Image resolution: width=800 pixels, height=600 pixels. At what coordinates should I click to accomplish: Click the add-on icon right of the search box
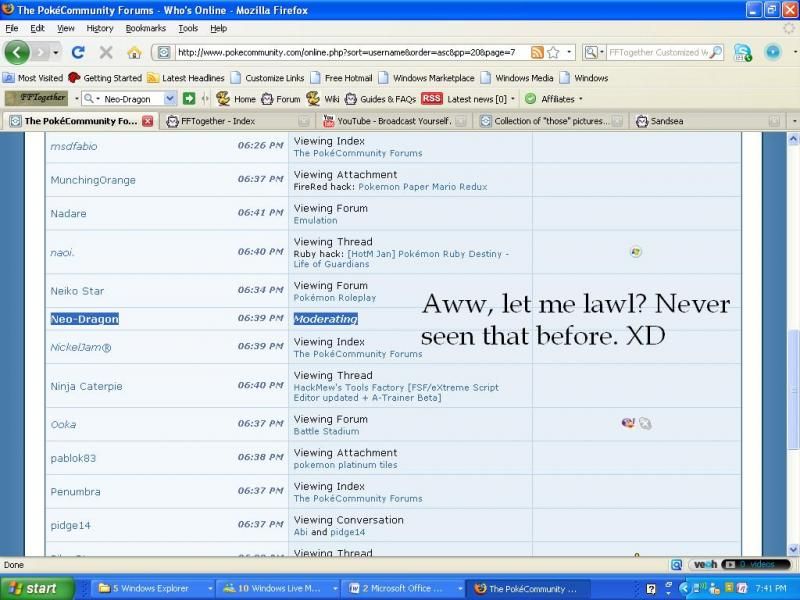tap(743, 52)
